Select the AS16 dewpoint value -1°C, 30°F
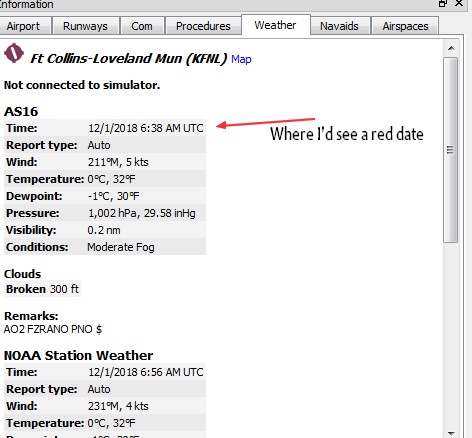The width and height of the screenshot is (472, 438). 113,196
